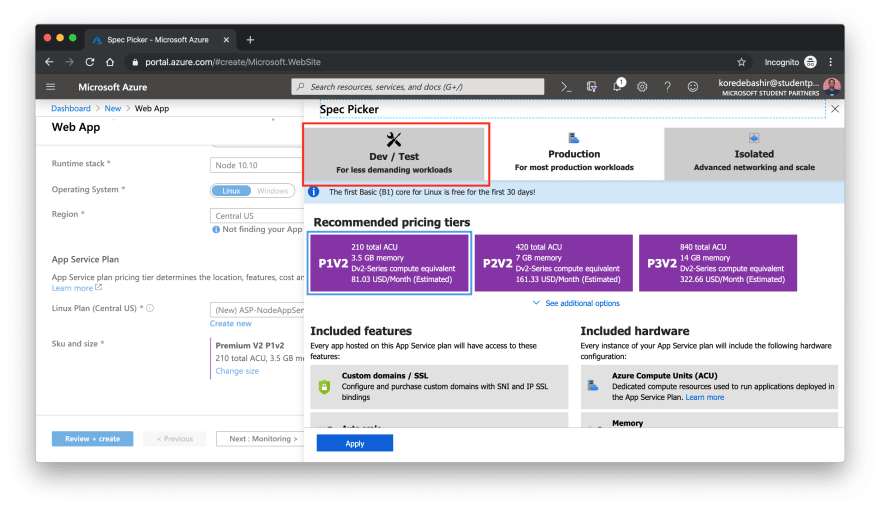Select the P3V2 pricing tier card
Image resolution: width=880 pixels, height=509 pixels.
tap(718, 263)
